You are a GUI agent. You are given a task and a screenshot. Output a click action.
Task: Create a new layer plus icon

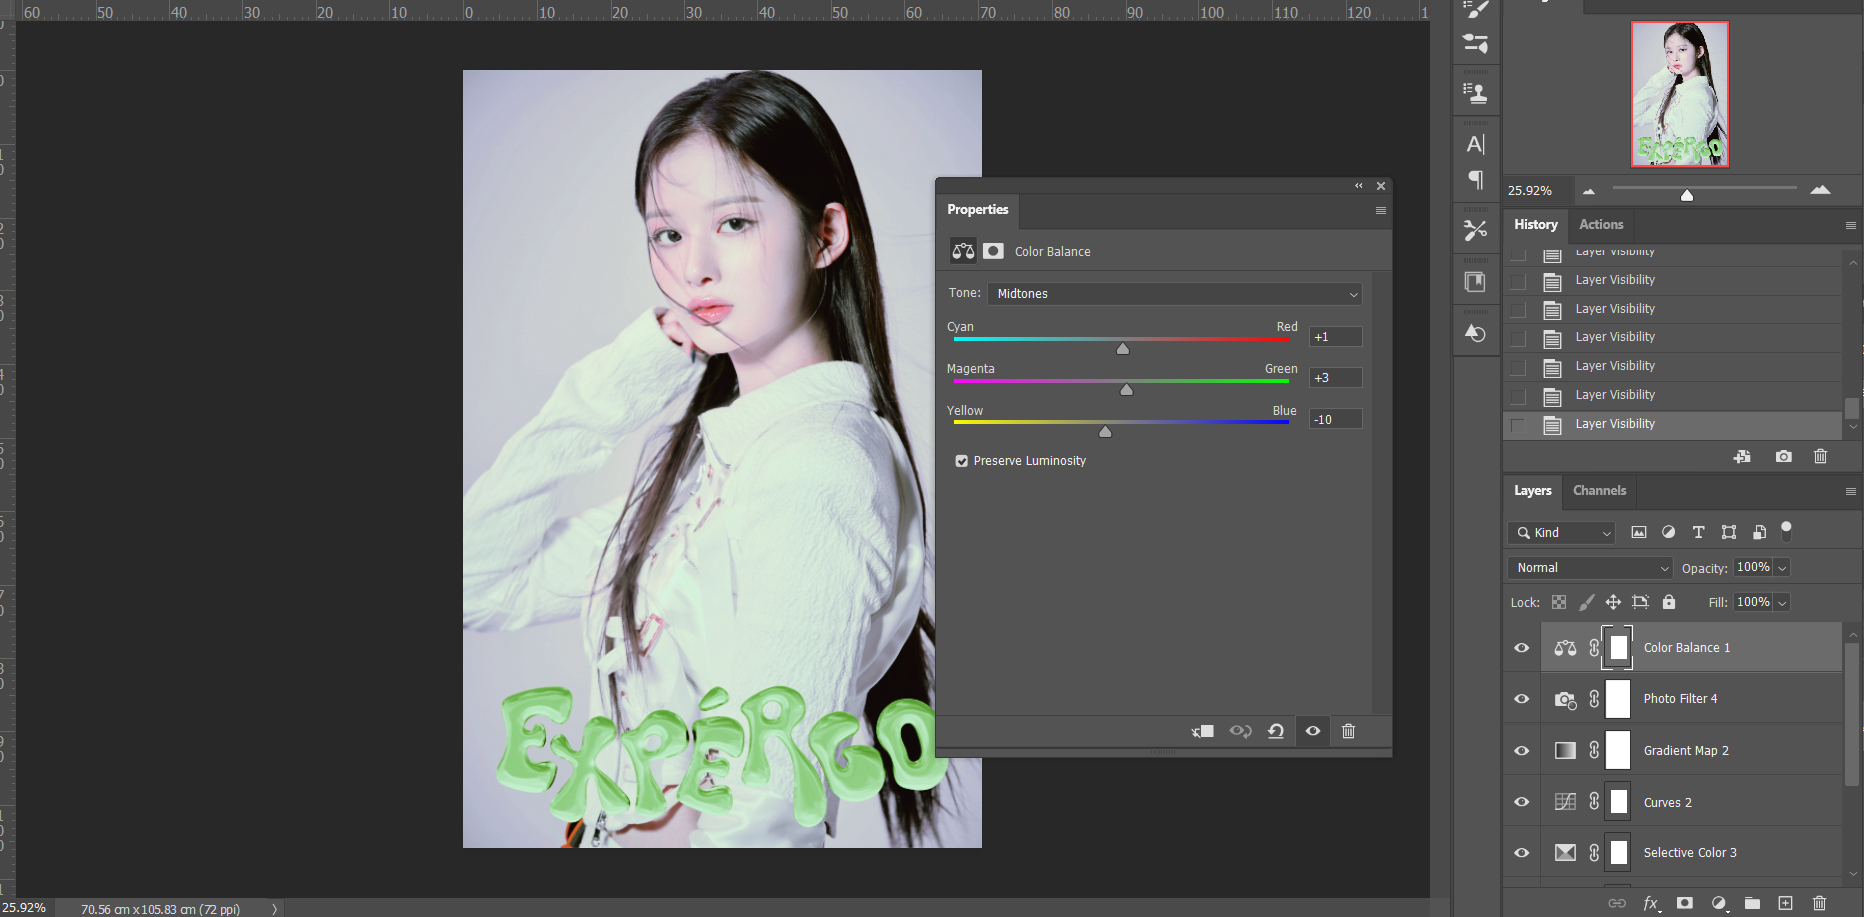coord(1785,903)
